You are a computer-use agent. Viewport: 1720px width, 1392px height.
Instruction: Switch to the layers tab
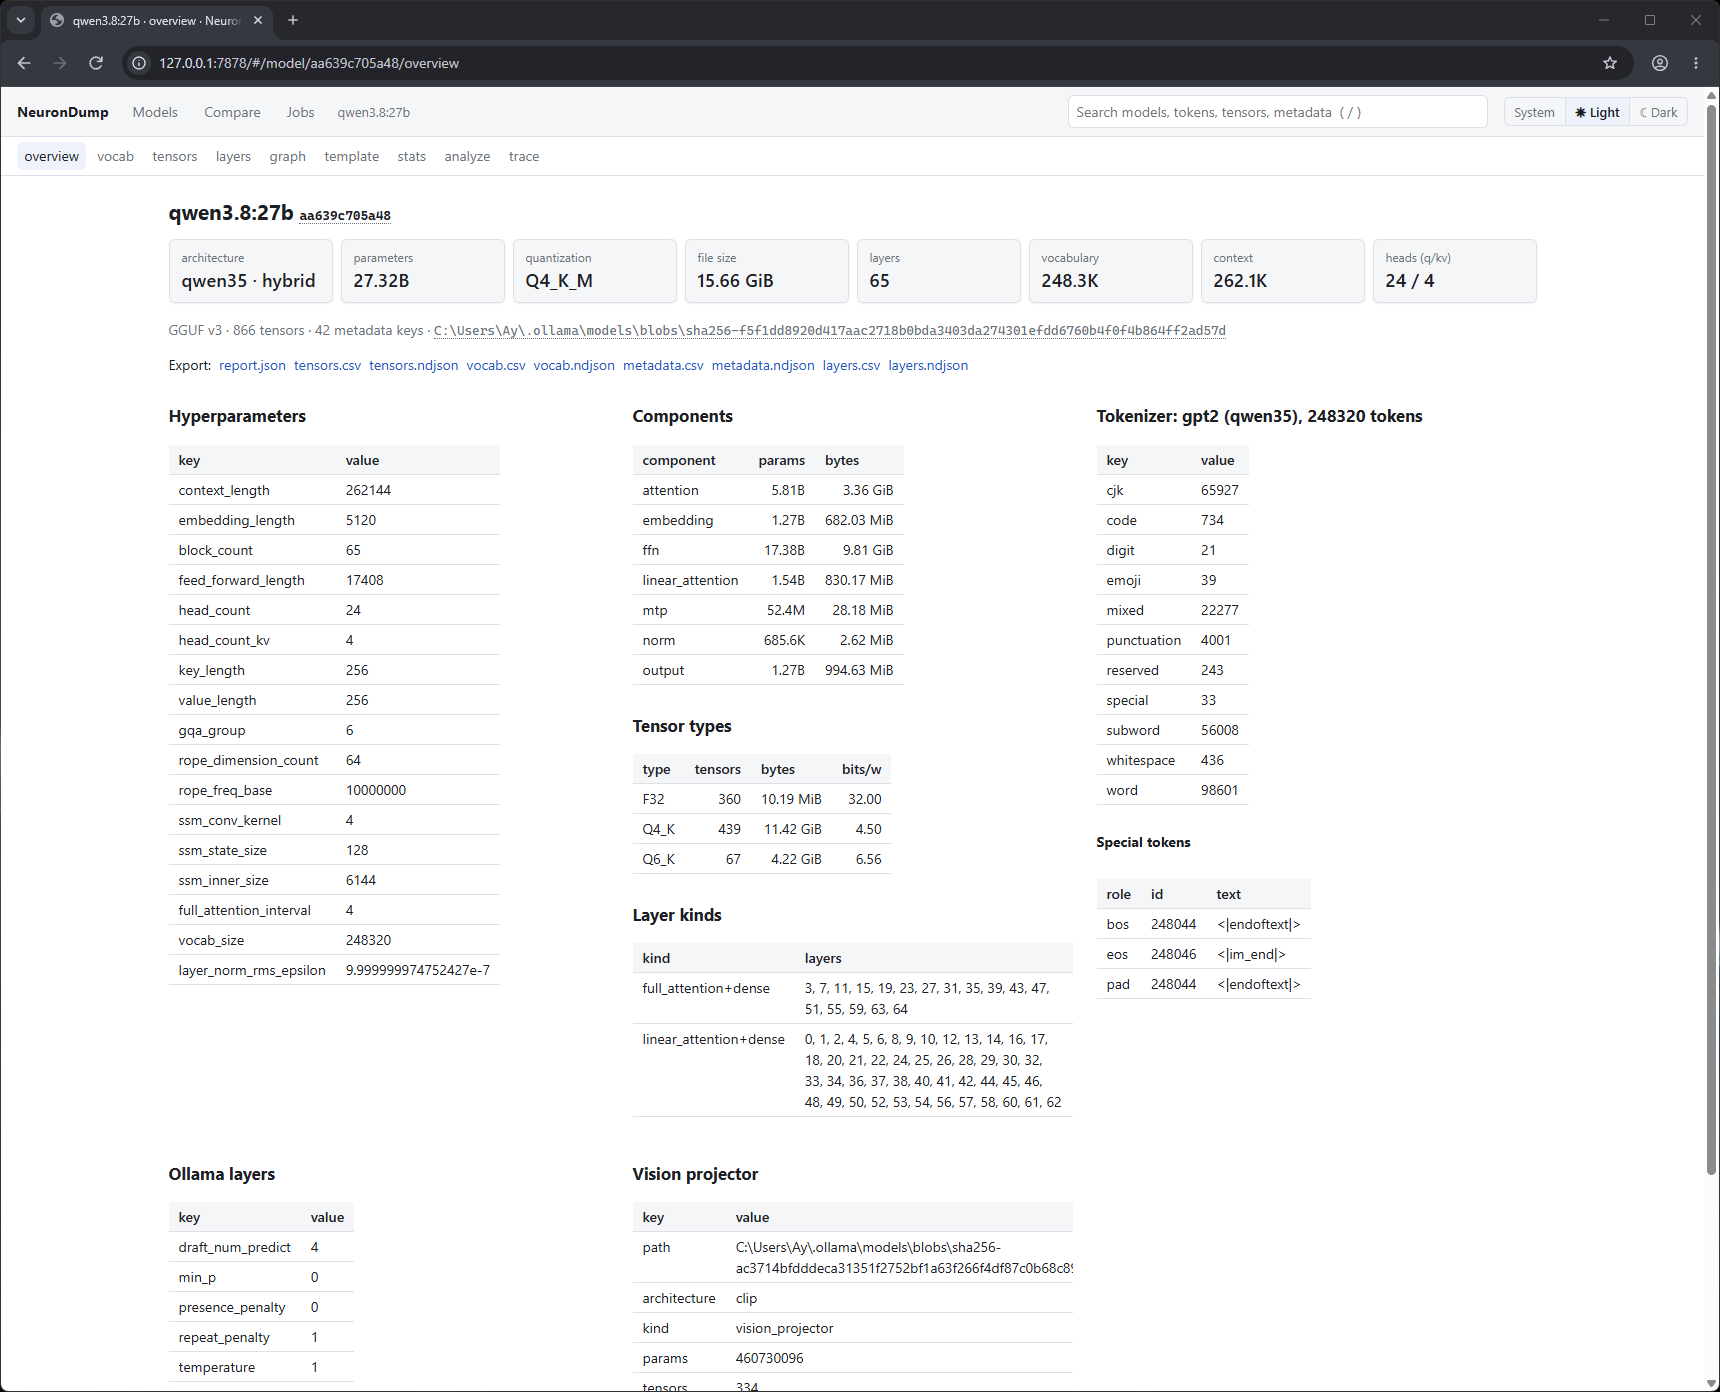233,156
